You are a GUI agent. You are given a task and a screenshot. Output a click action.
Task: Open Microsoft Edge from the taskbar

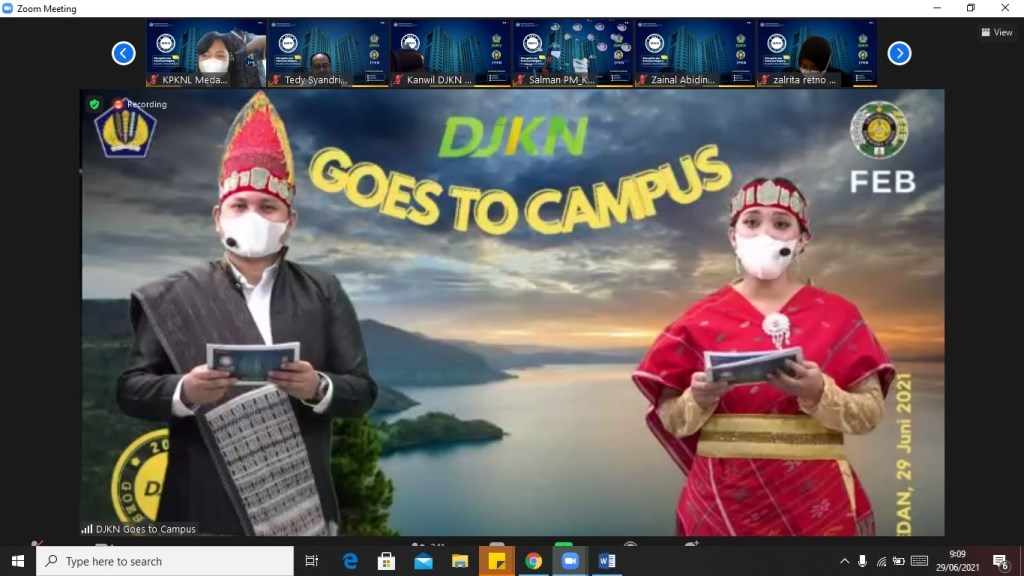tap(348, 561)
